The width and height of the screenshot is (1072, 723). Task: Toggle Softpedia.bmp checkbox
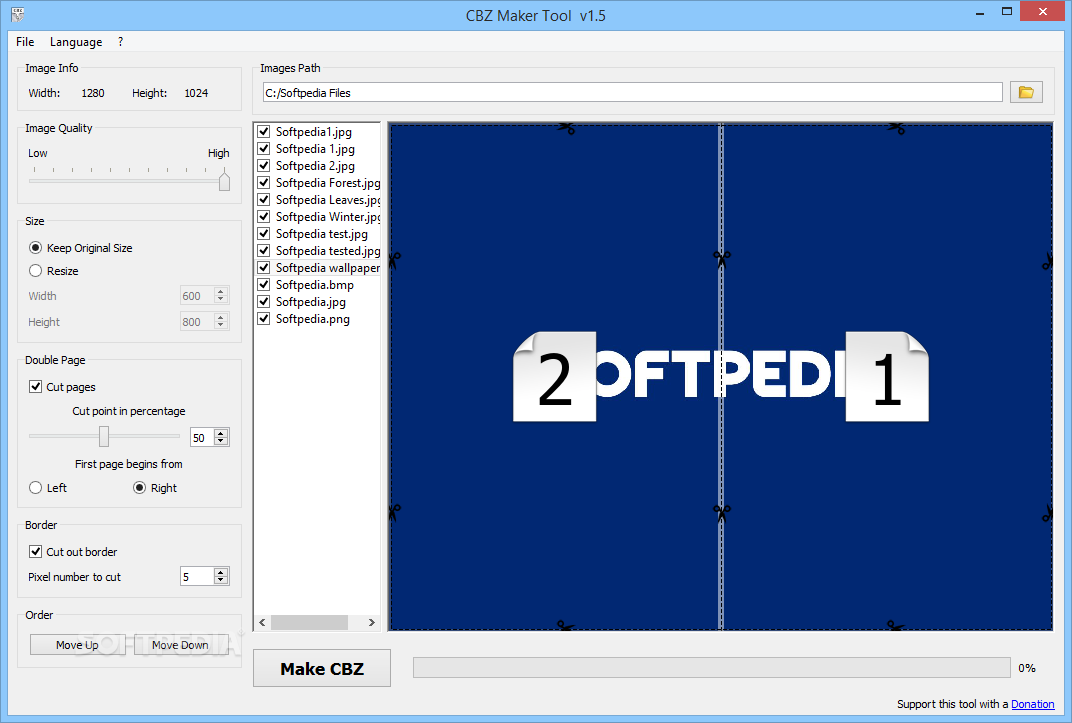(264, 284)
